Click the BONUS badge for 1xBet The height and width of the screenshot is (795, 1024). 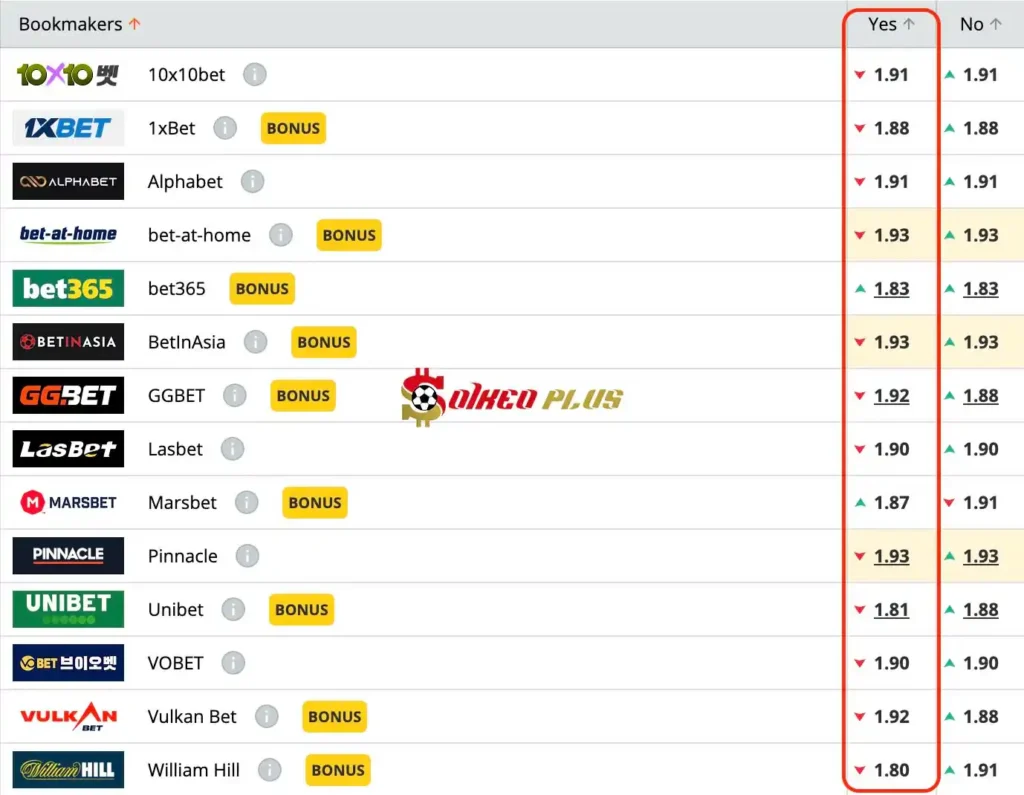tap(293, 128)
